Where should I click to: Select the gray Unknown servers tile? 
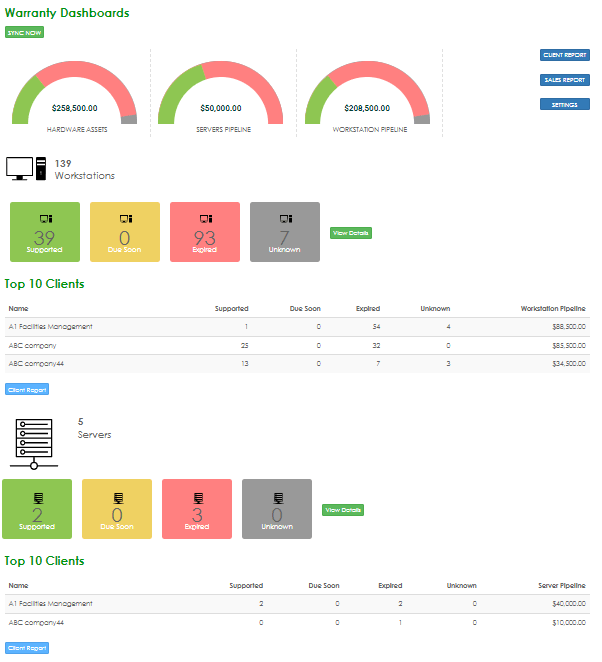pyautogui.click(x=277, y=509)
